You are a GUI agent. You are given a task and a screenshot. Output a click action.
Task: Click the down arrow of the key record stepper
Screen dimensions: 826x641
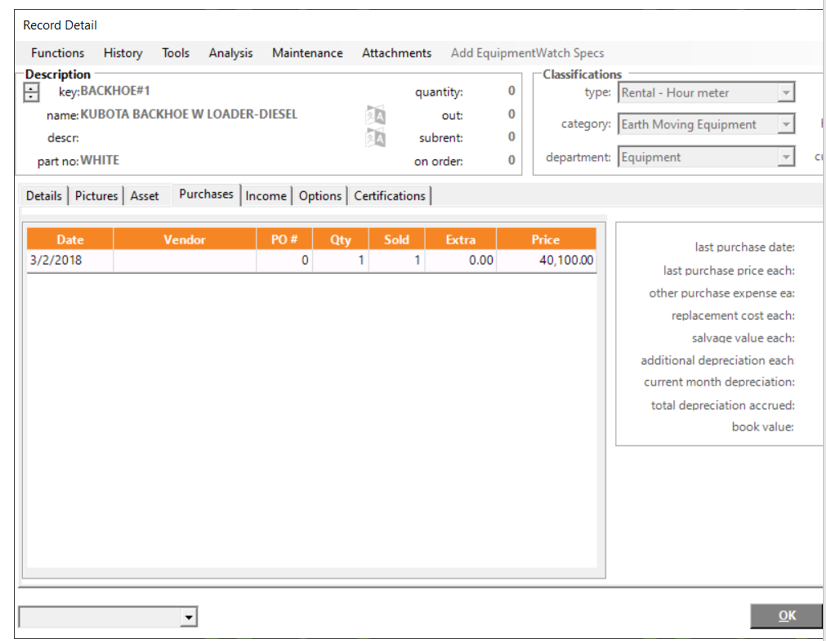point(32,97)
